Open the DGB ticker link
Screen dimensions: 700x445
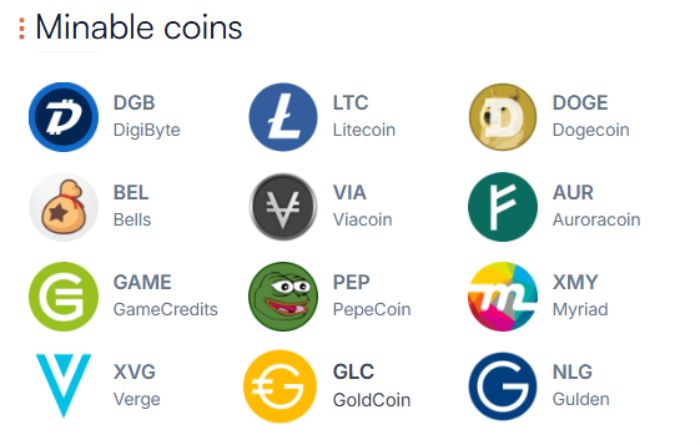pyautogui.click(x=134, y=103)
